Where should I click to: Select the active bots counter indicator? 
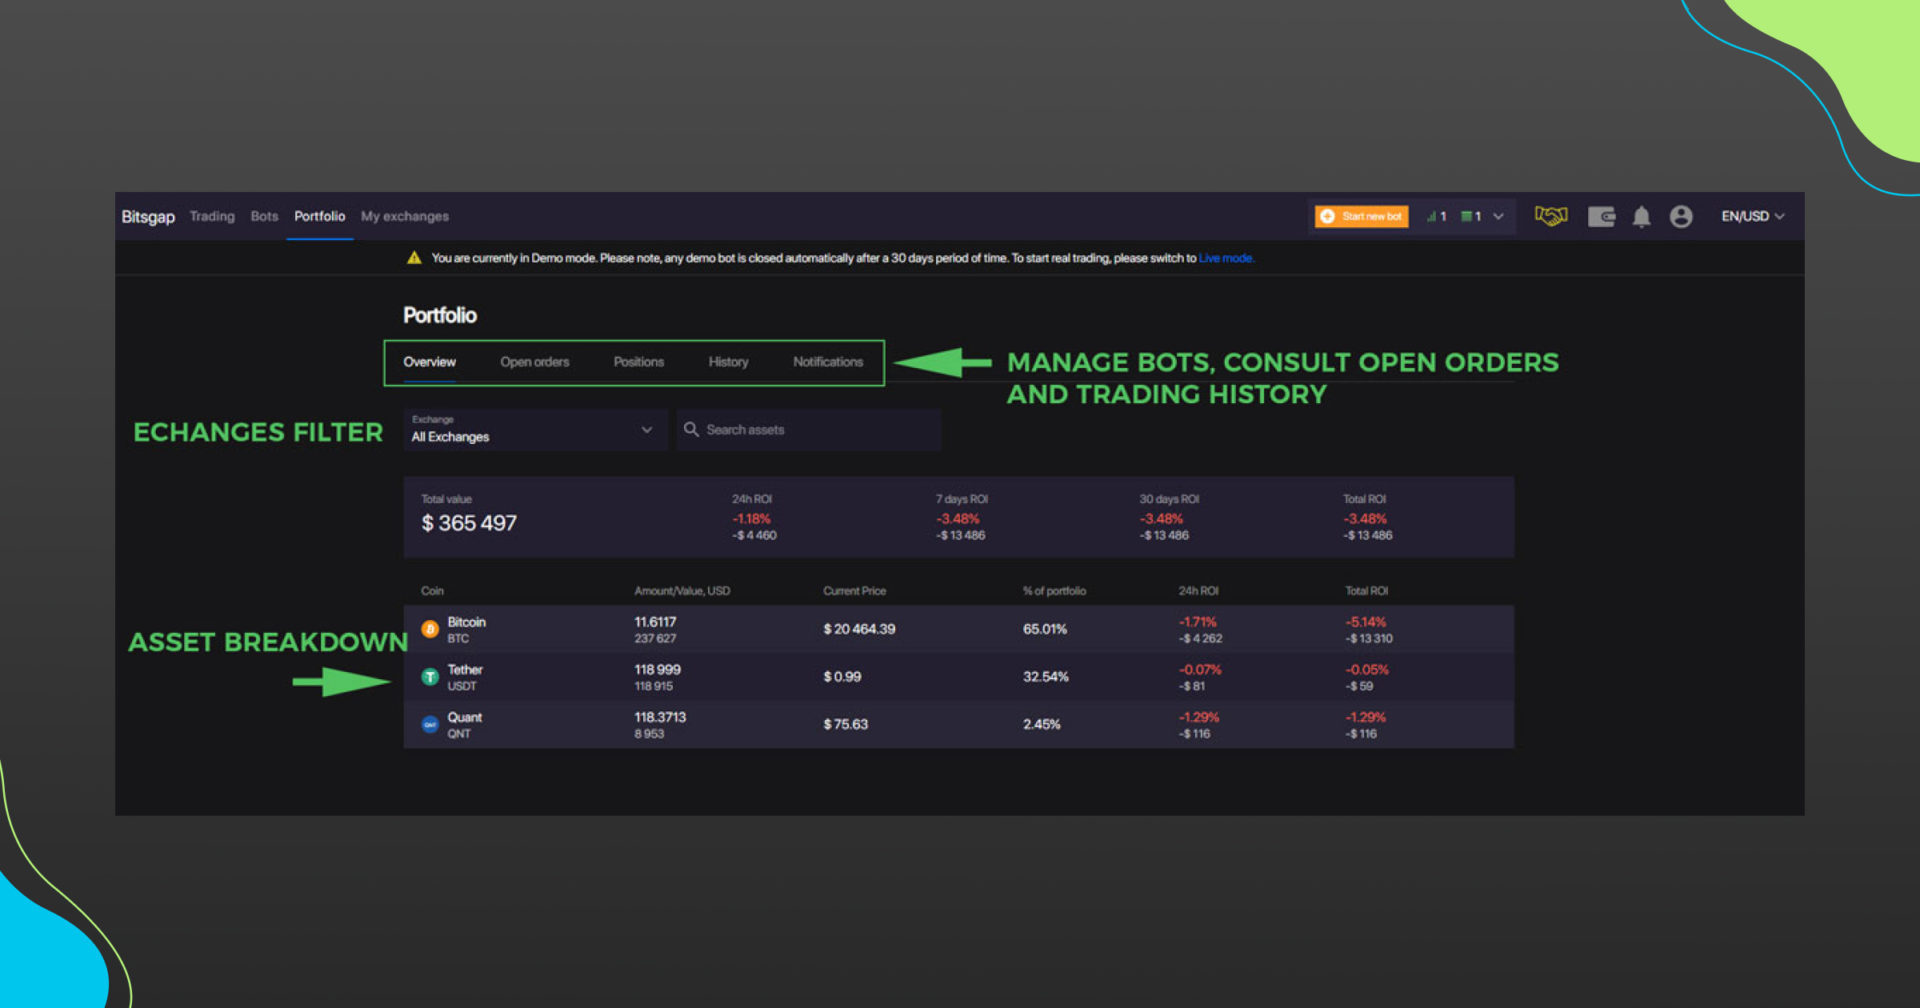(1434, 216)
